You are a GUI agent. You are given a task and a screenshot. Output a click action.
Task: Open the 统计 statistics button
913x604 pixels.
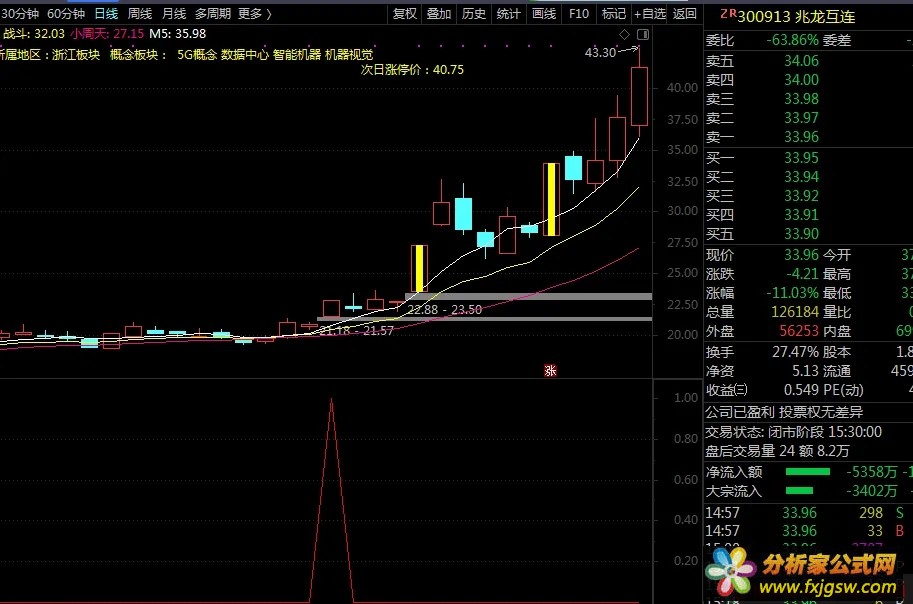[508, 13]
